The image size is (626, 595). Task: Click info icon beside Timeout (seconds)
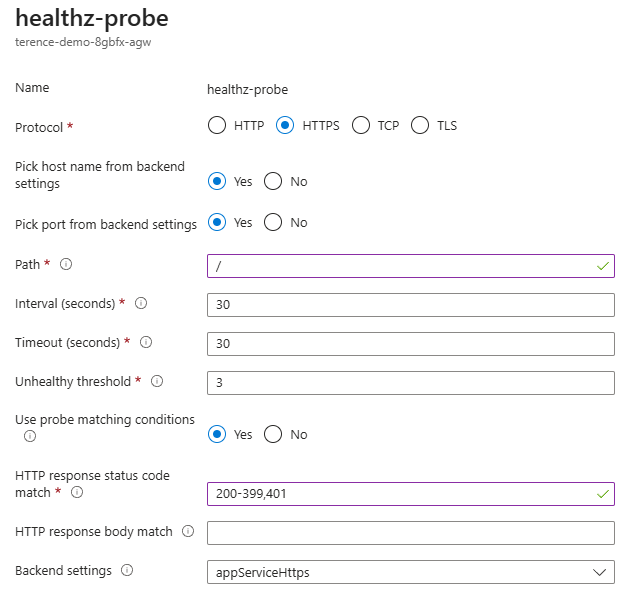click(146, 342)
